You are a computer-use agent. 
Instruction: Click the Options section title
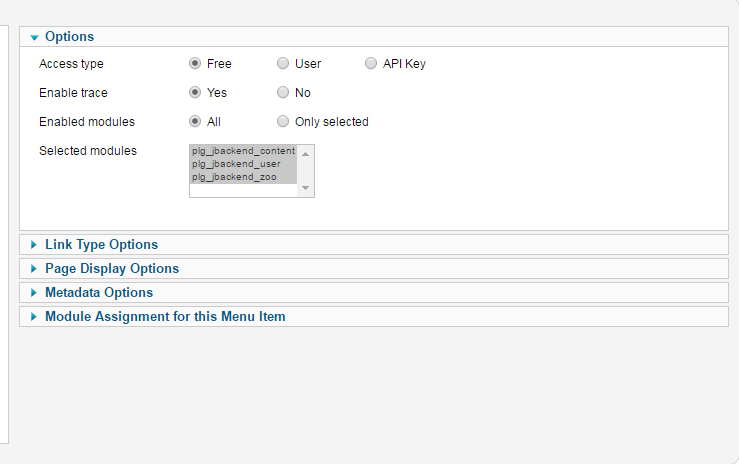click(69, 37)
